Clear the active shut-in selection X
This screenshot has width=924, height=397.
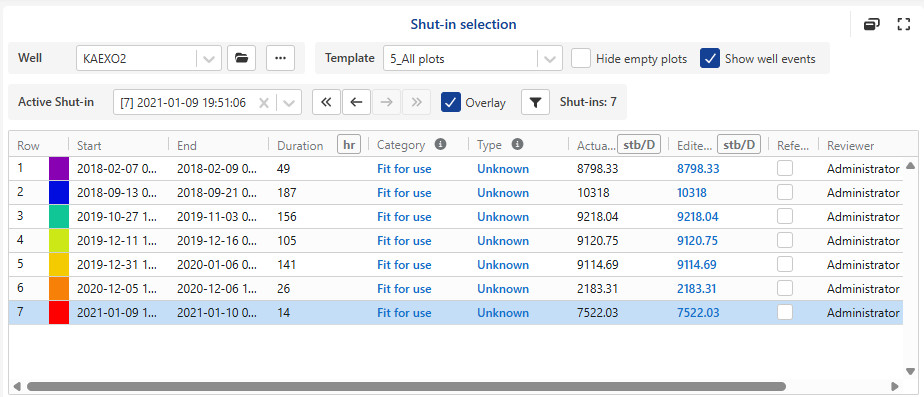264,102
